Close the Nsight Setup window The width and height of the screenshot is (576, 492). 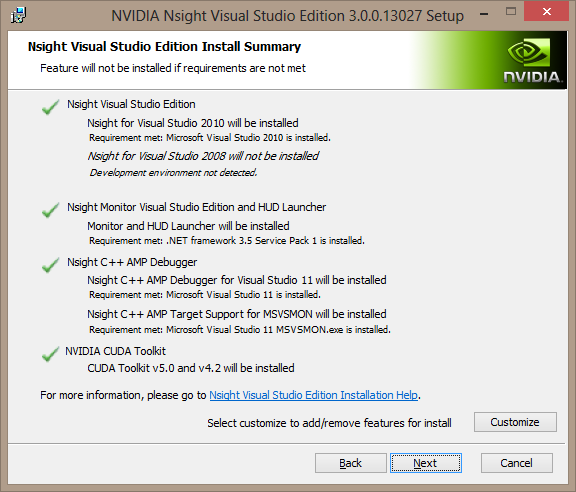point(547,11)
